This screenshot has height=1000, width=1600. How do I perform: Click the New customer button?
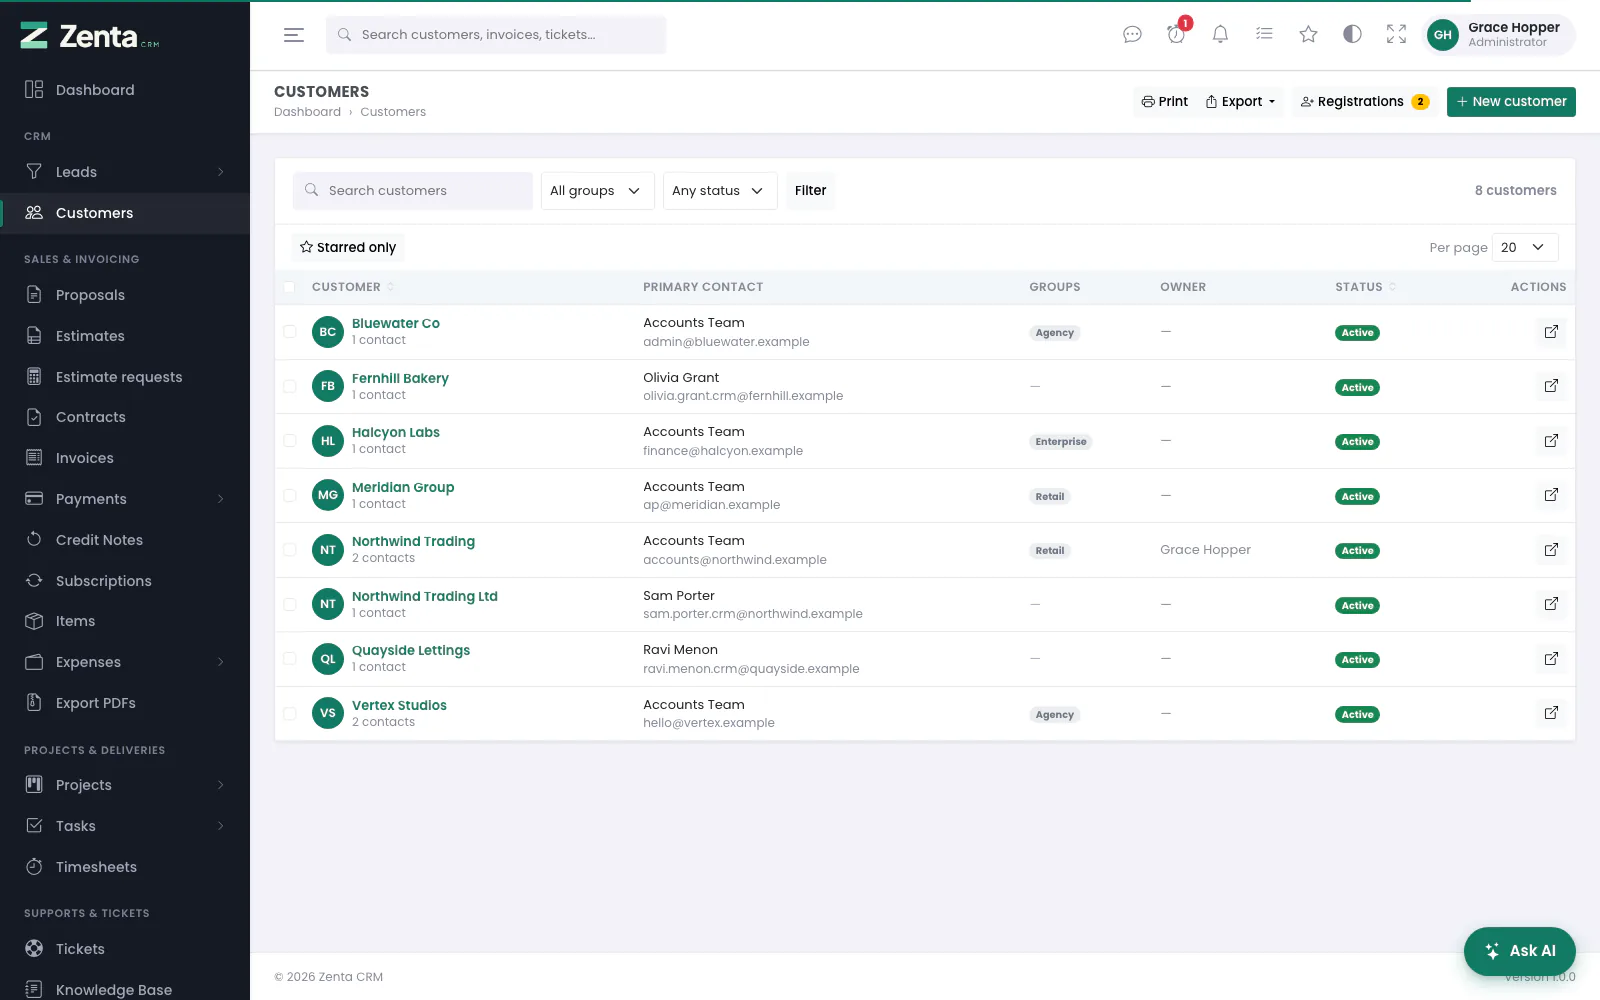(1511, 102)
